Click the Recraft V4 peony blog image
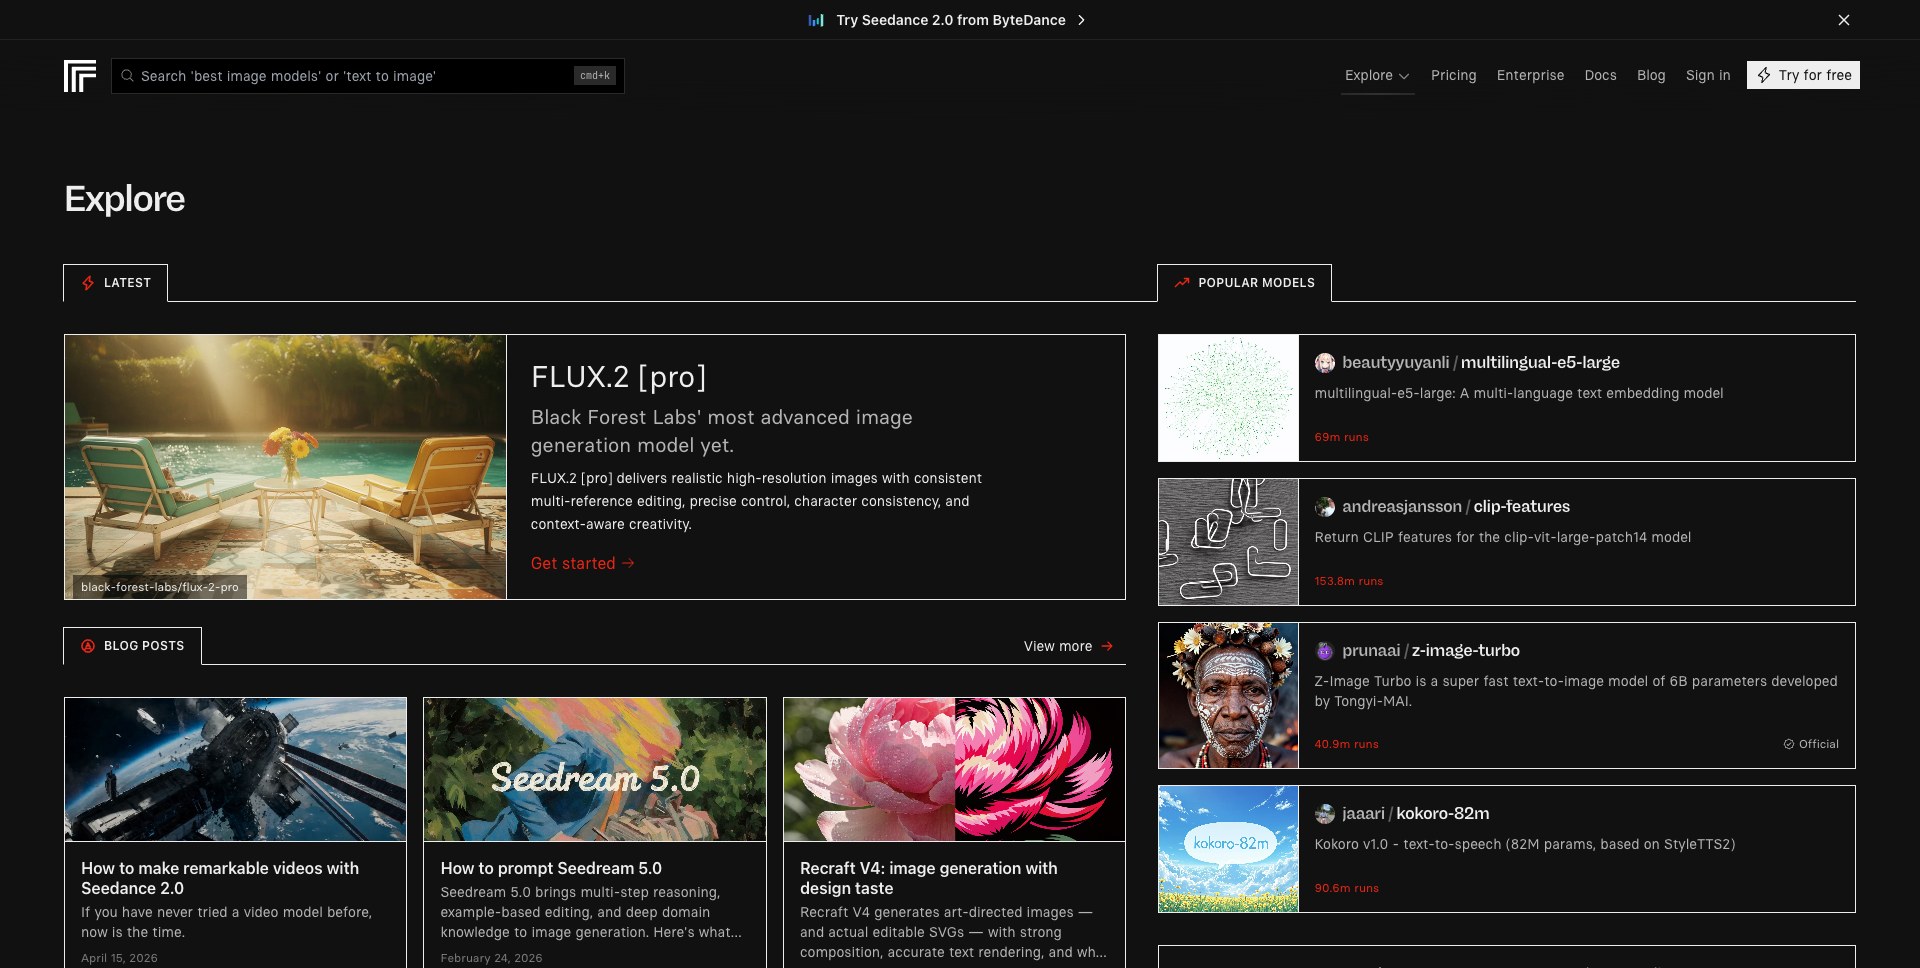This screenshot has height=968, width=1920. click(x=954, y=770)
